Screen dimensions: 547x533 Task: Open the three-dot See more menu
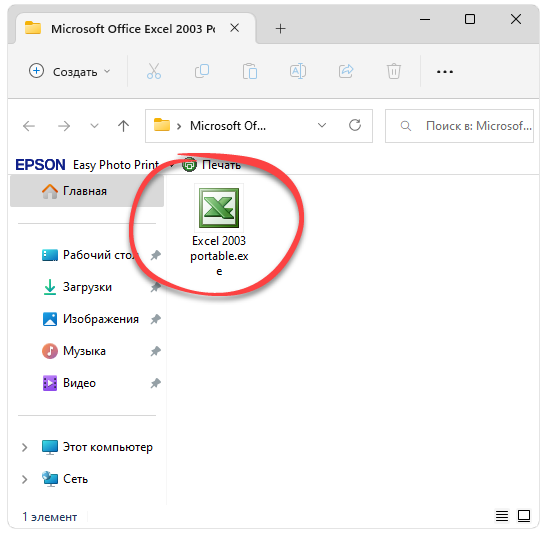click(445, 72)
